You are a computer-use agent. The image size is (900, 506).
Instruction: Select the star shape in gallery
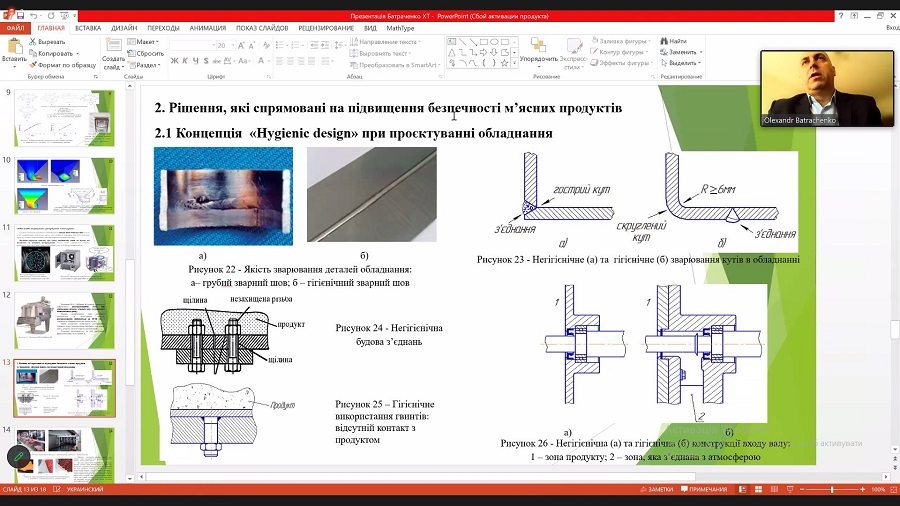pos(504,63)
